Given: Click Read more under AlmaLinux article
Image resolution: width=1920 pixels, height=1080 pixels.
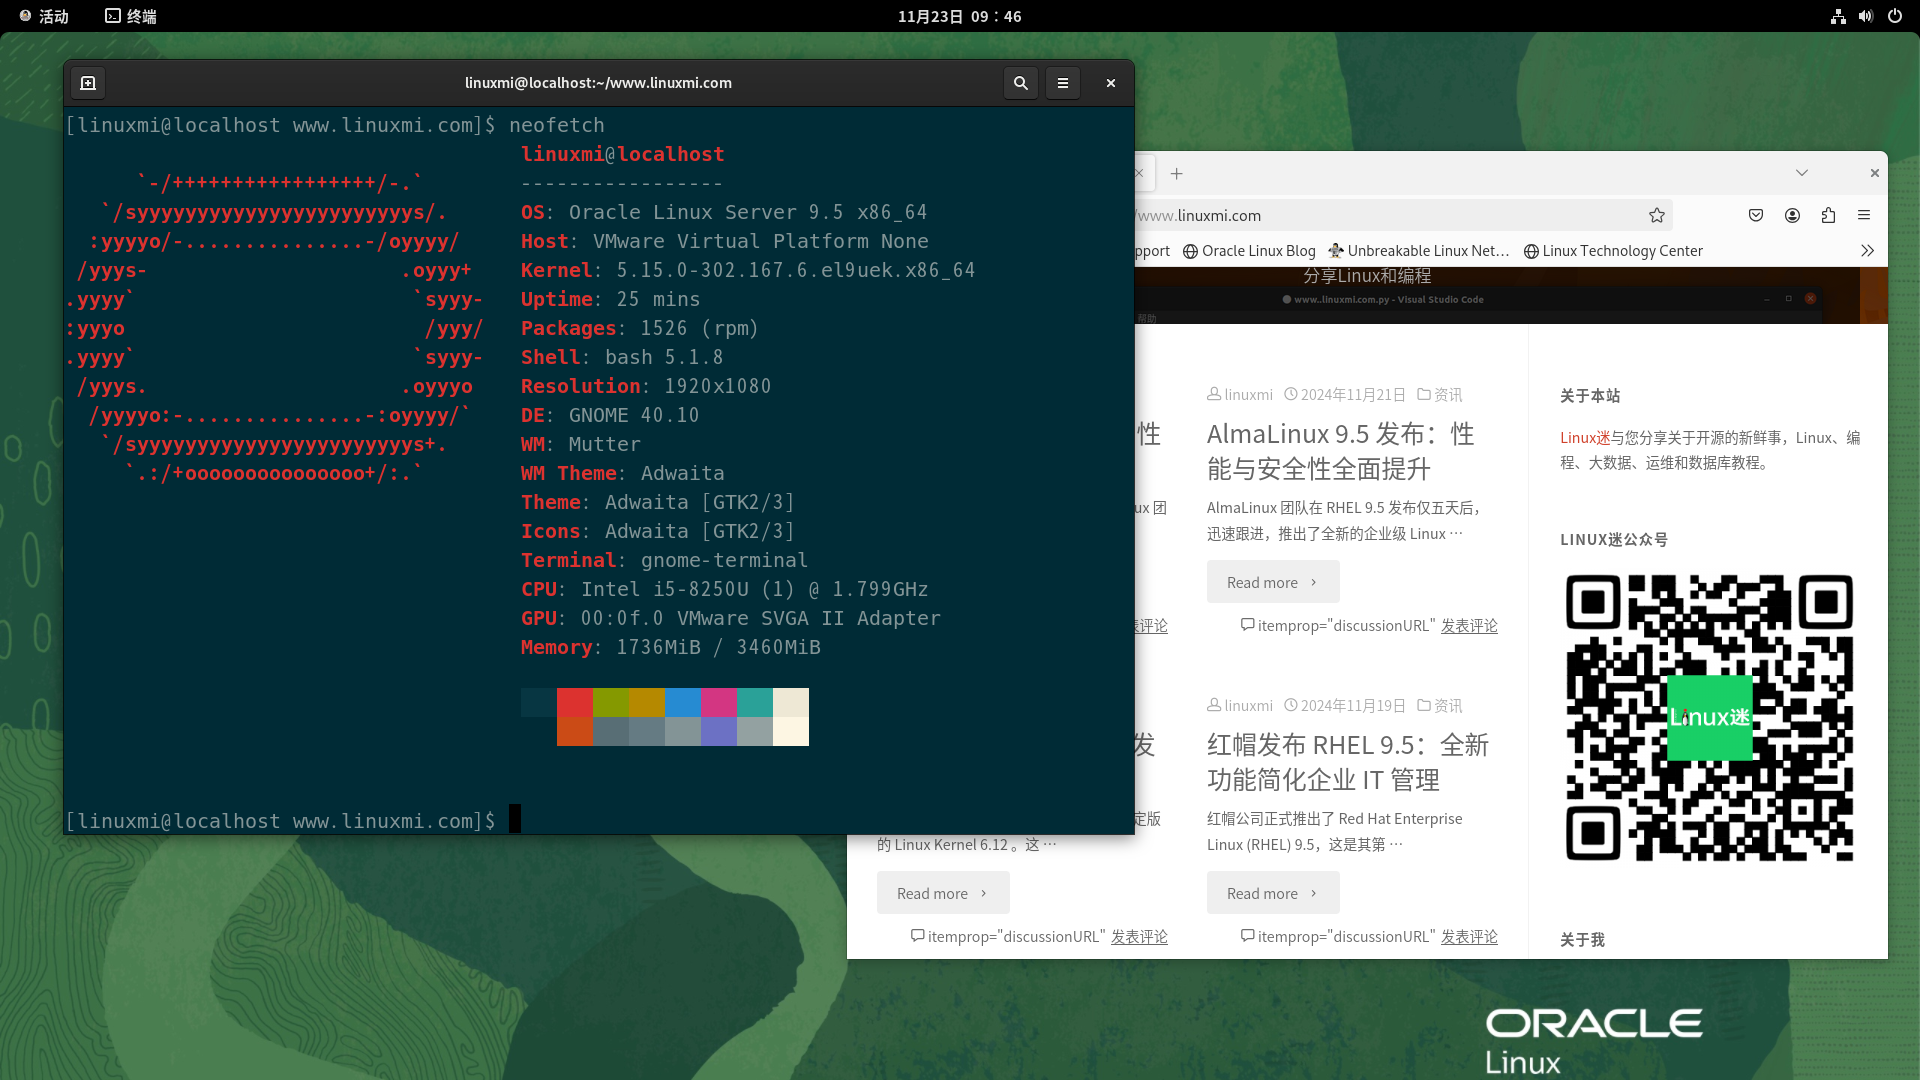Looking at the screenshot, I should (x=1272, y=582).
